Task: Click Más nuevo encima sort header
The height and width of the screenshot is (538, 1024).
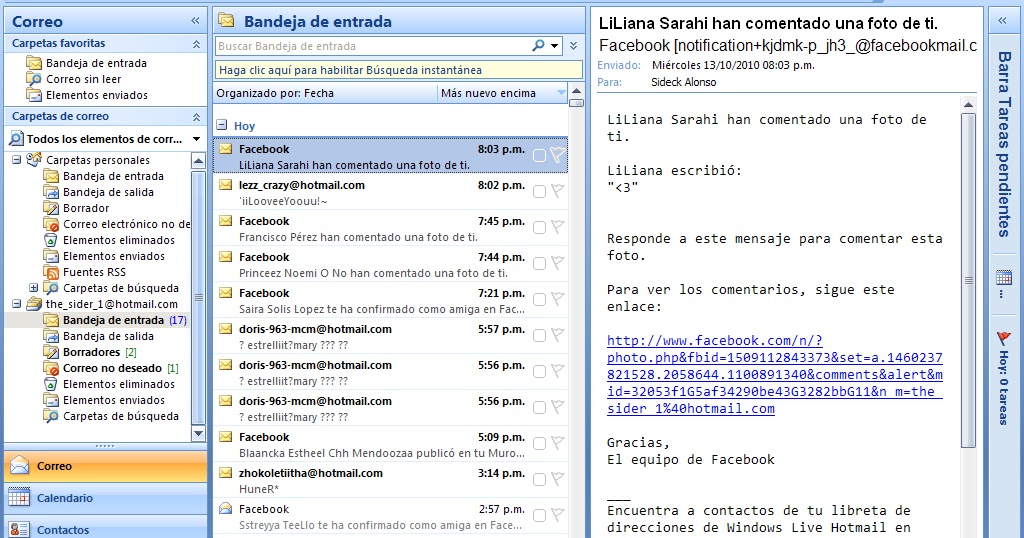Action: tap(502, 93)
